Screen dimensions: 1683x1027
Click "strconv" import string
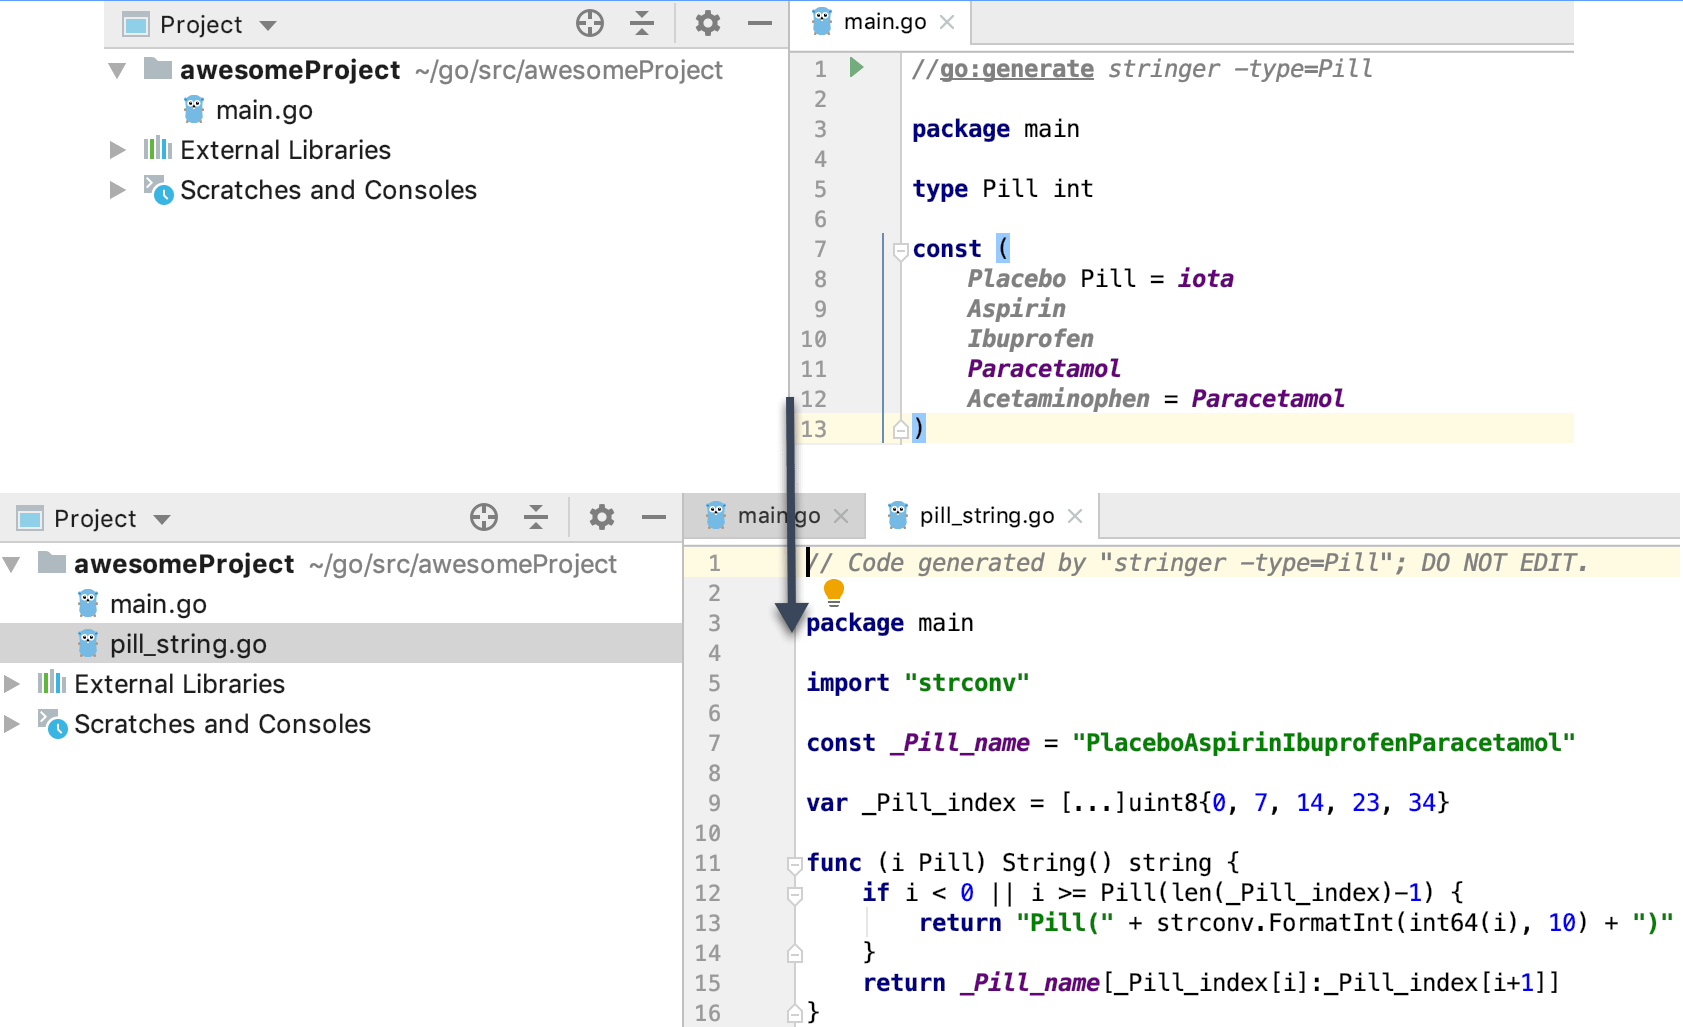click(966, 683)
